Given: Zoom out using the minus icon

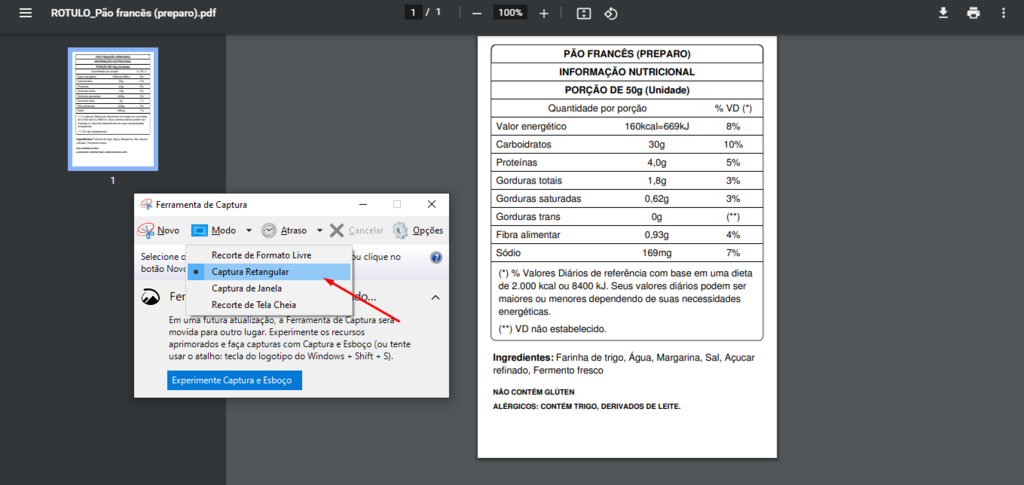Looking at the screenshot, I should coord(477,13).
